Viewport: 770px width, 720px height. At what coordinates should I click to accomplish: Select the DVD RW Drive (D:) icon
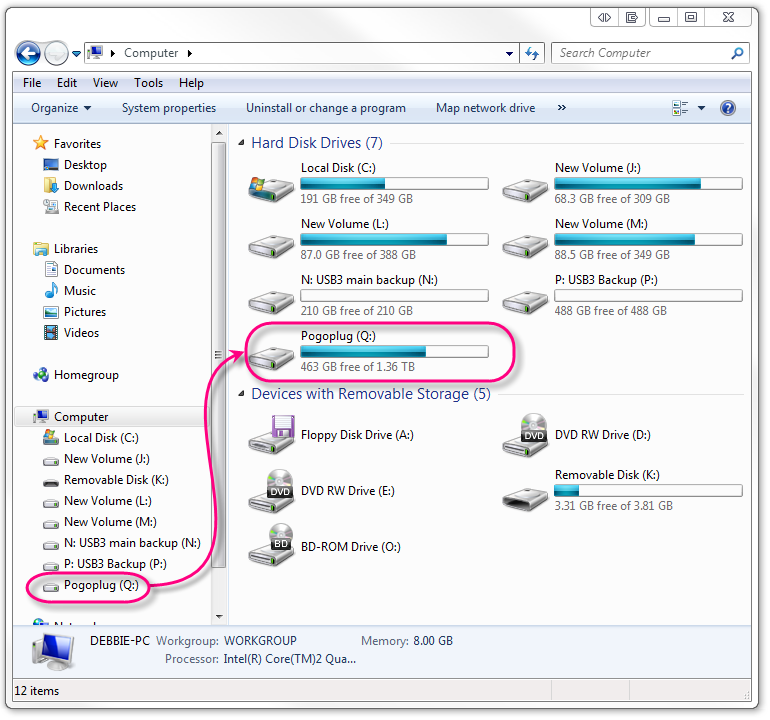525,435
